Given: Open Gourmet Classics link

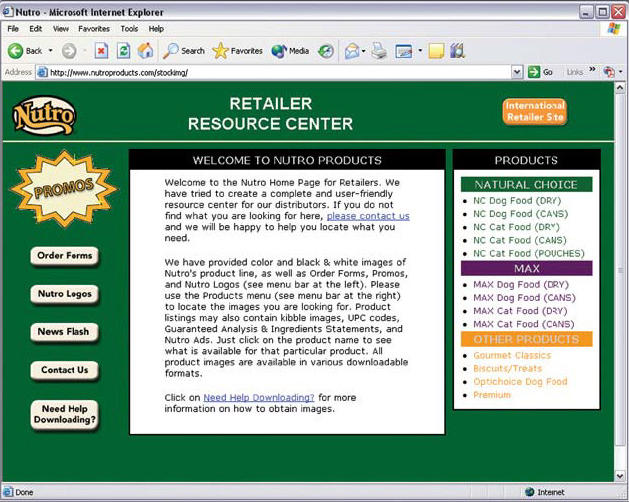Looking at the screenshot, I should click(x=512, y=356).
